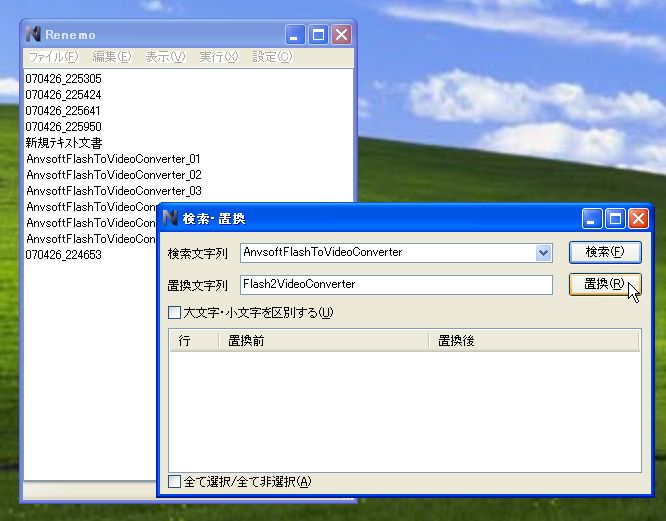Select line AnvsoftFlashToVideoConverter_02
The width and height of the screenshot is (666, 521).
(x=114, y=175)
